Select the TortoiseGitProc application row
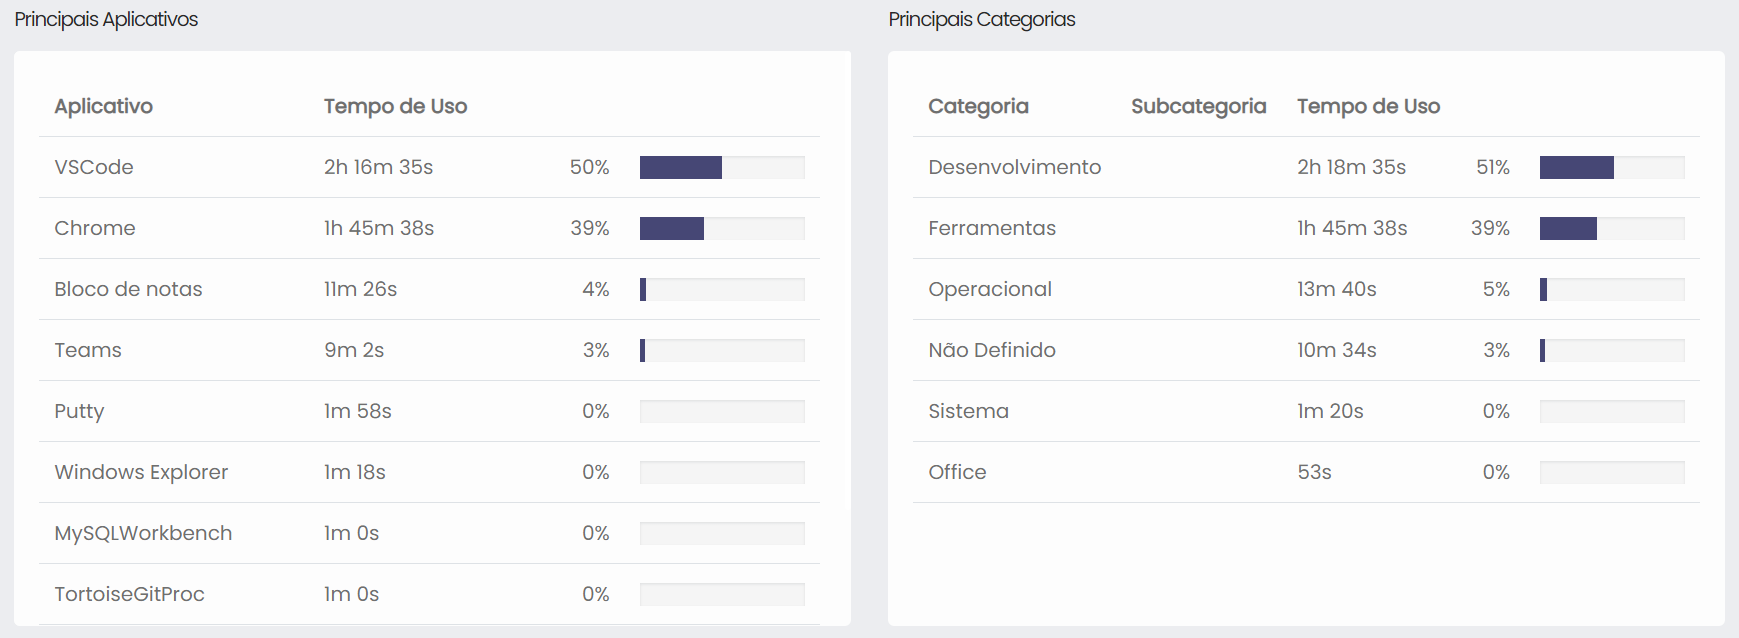 coord(129,594)
